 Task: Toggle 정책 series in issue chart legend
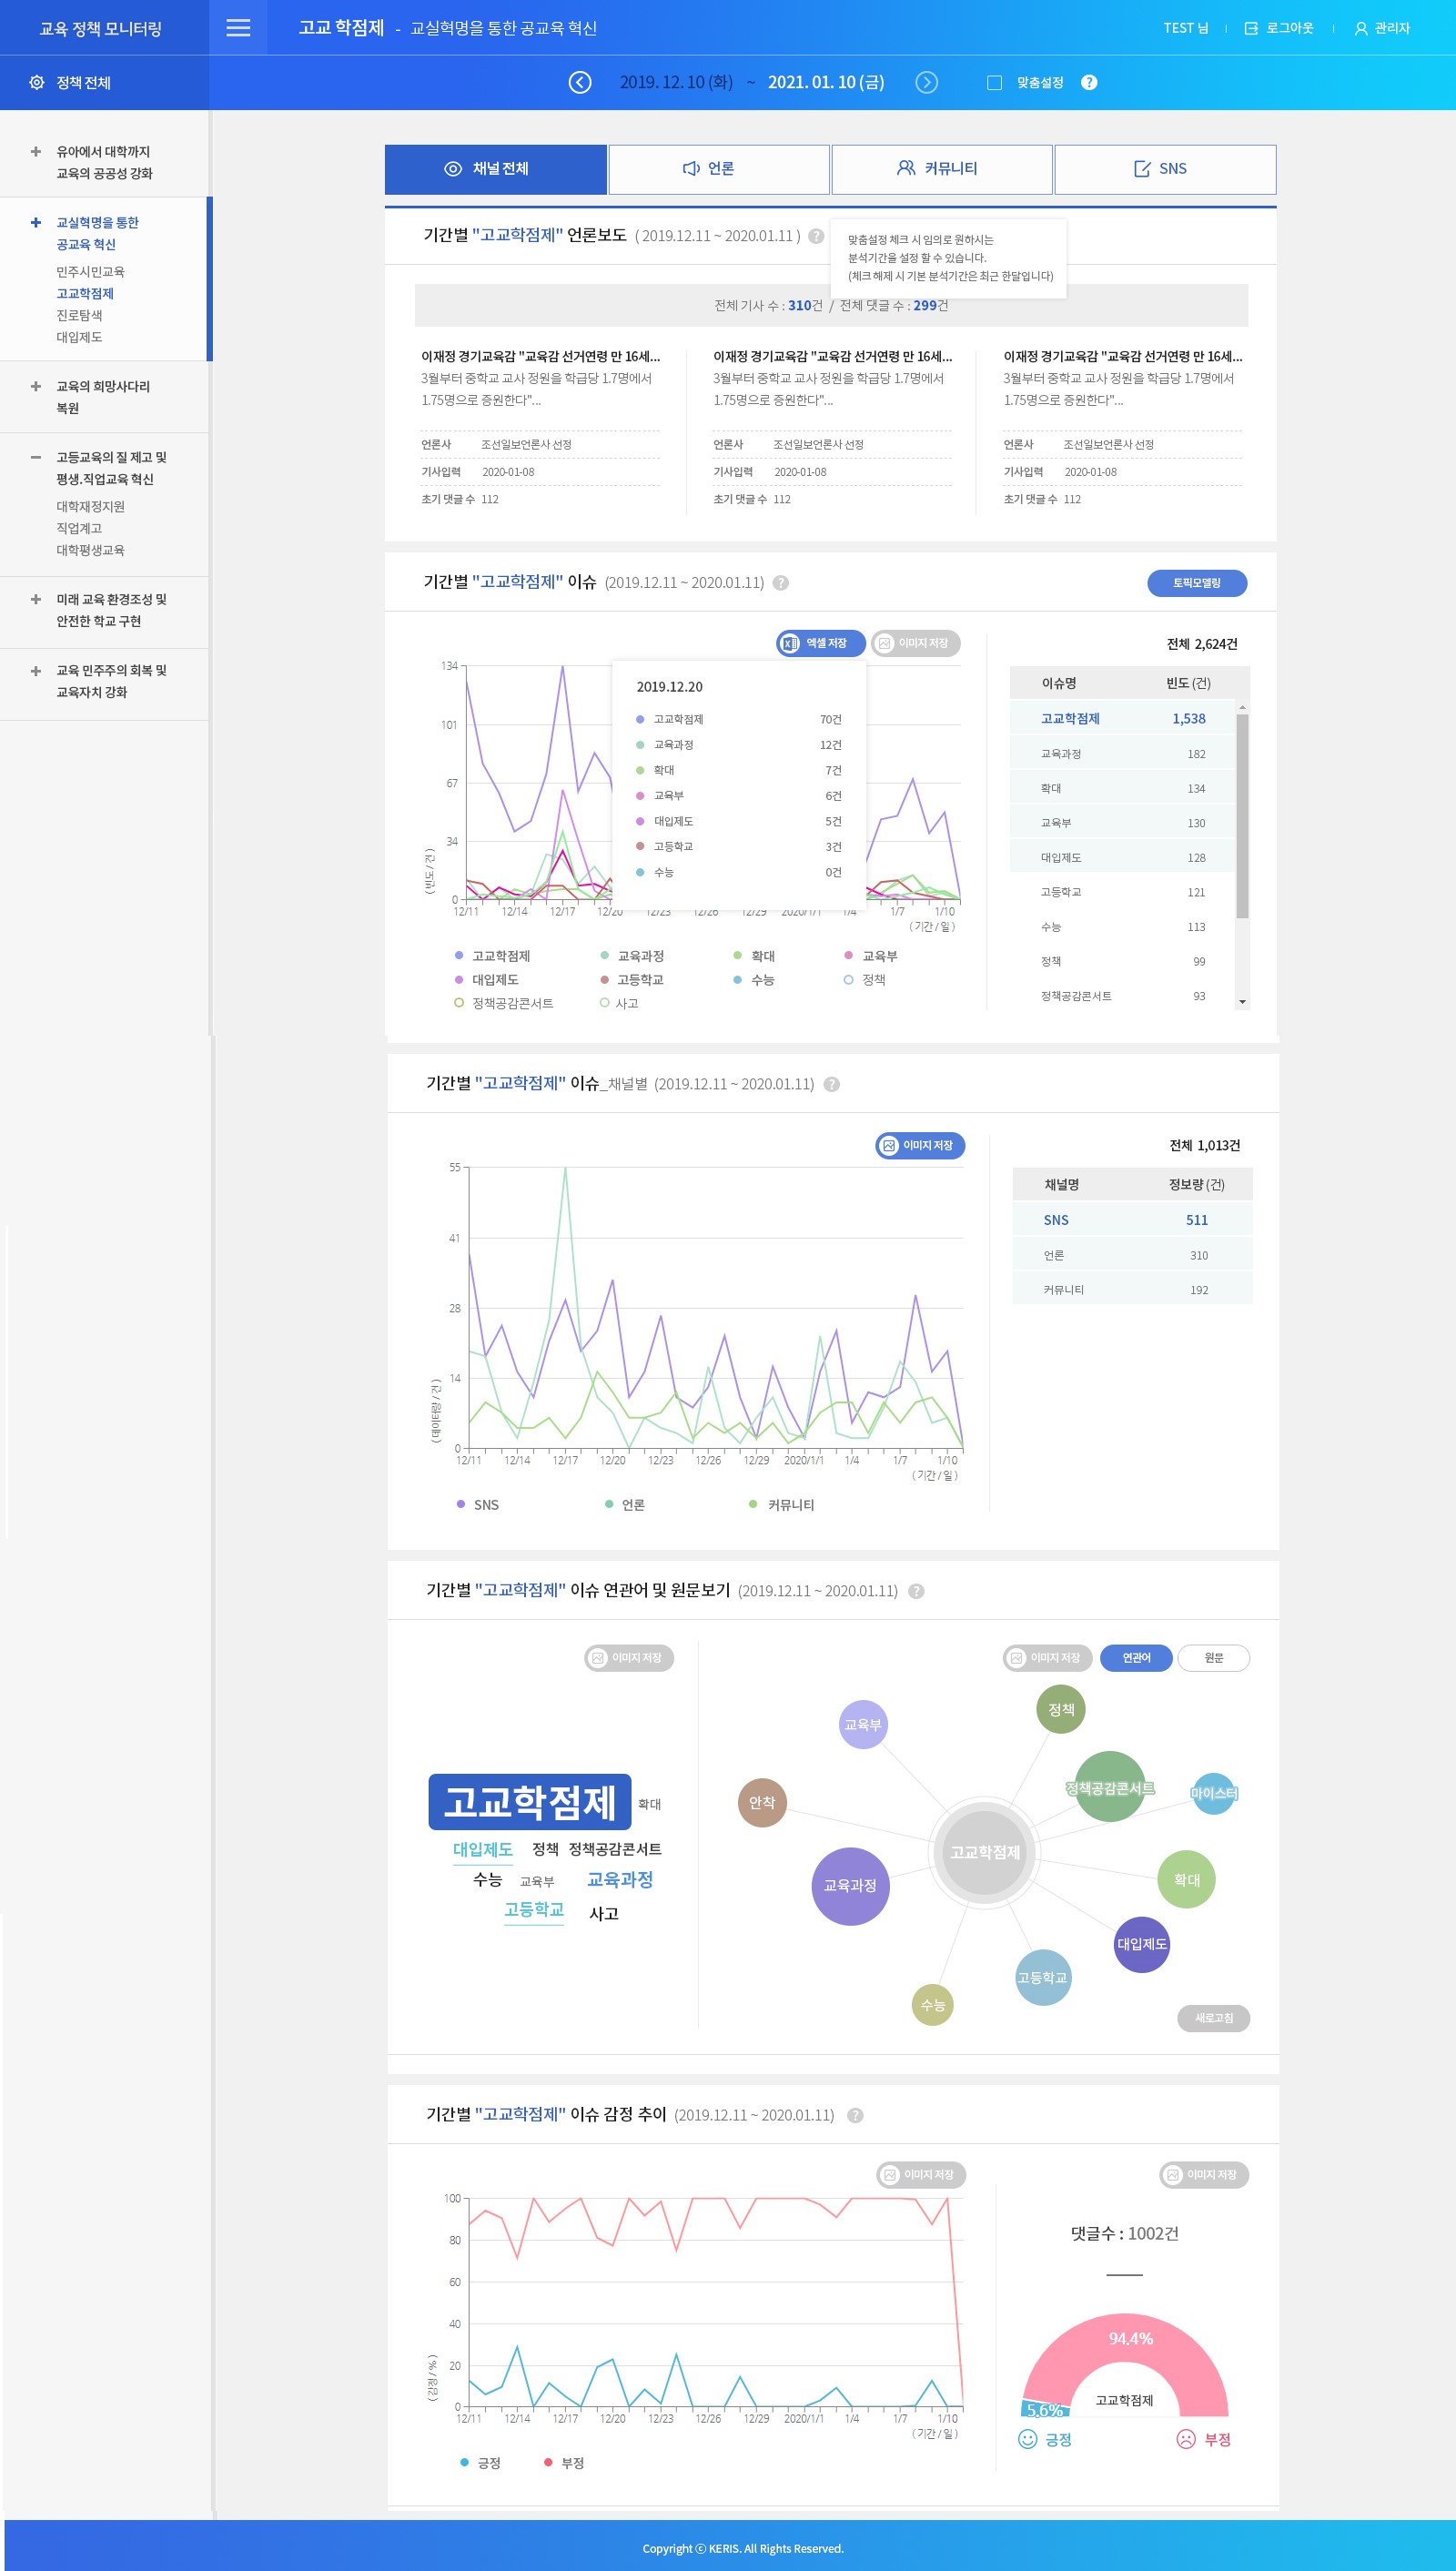(864, 980)
